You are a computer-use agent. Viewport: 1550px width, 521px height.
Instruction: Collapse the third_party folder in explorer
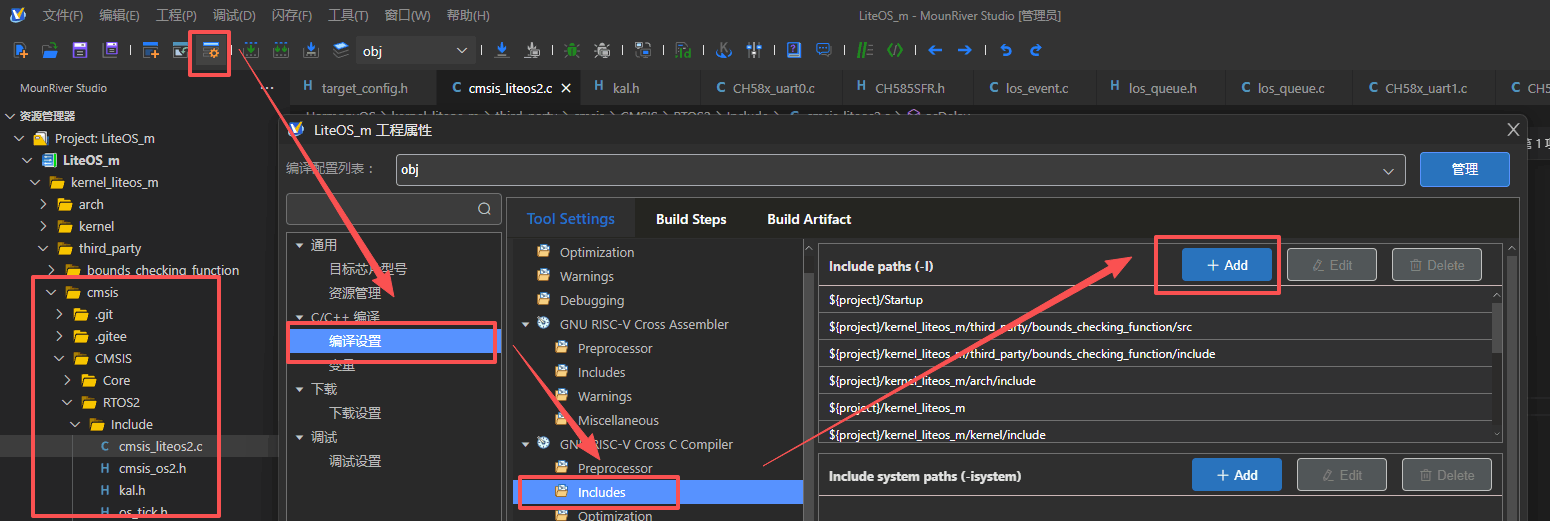click(43, 248)
